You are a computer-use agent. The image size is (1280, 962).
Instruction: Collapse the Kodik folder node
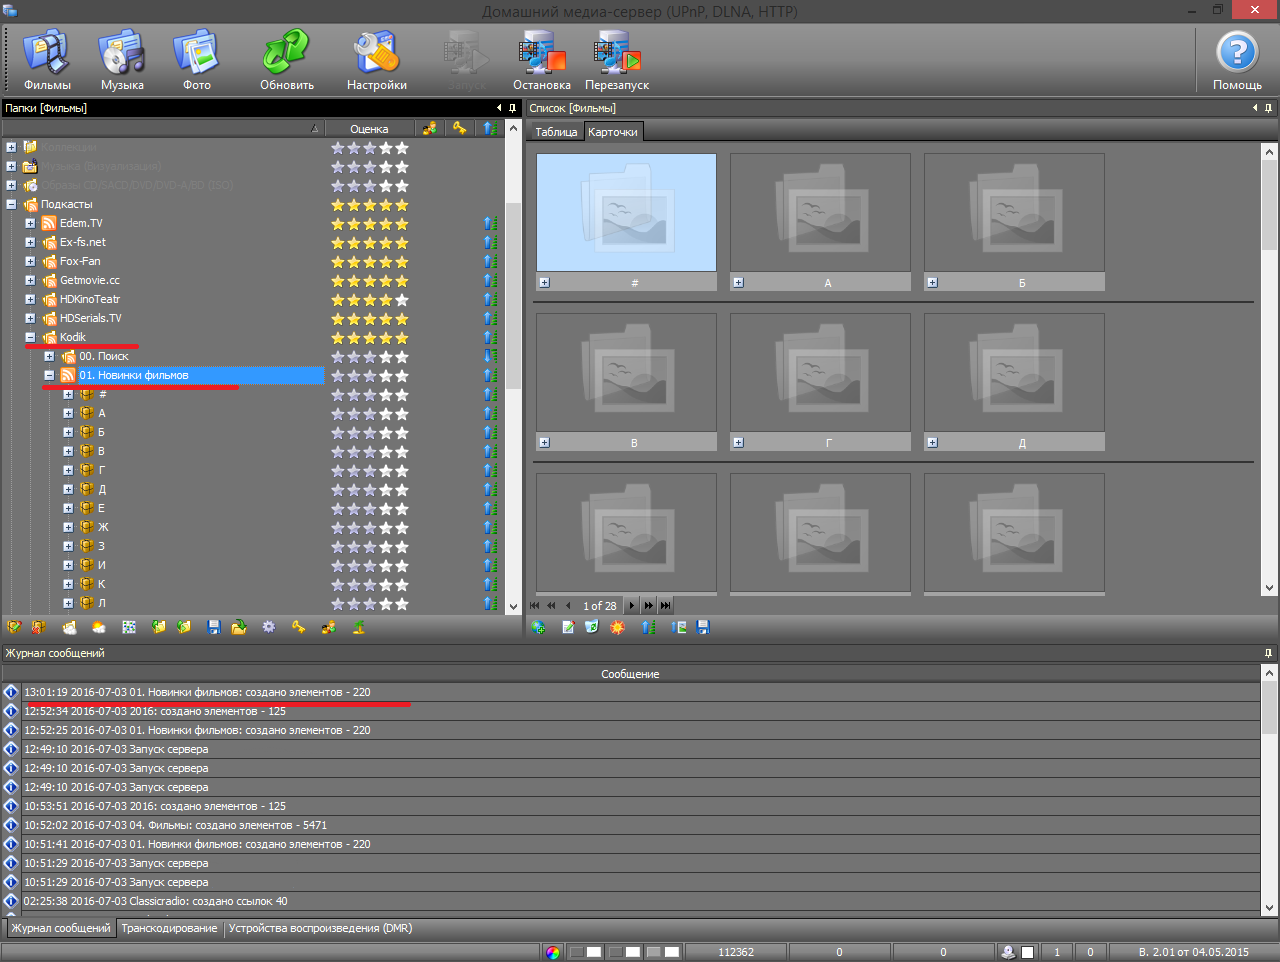[x=30, y=337]
